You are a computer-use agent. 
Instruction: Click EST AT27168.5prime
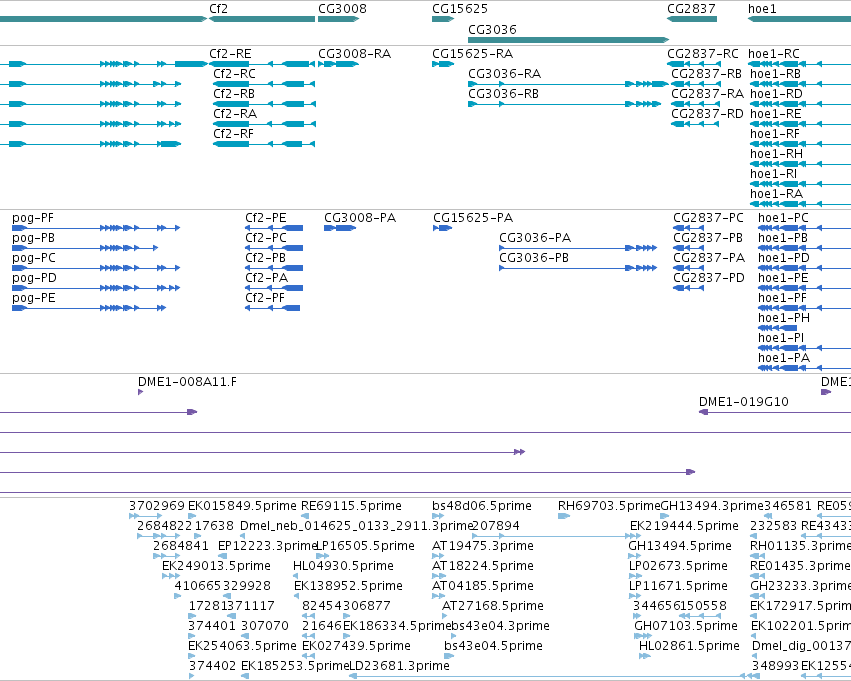tap(493, 606)
